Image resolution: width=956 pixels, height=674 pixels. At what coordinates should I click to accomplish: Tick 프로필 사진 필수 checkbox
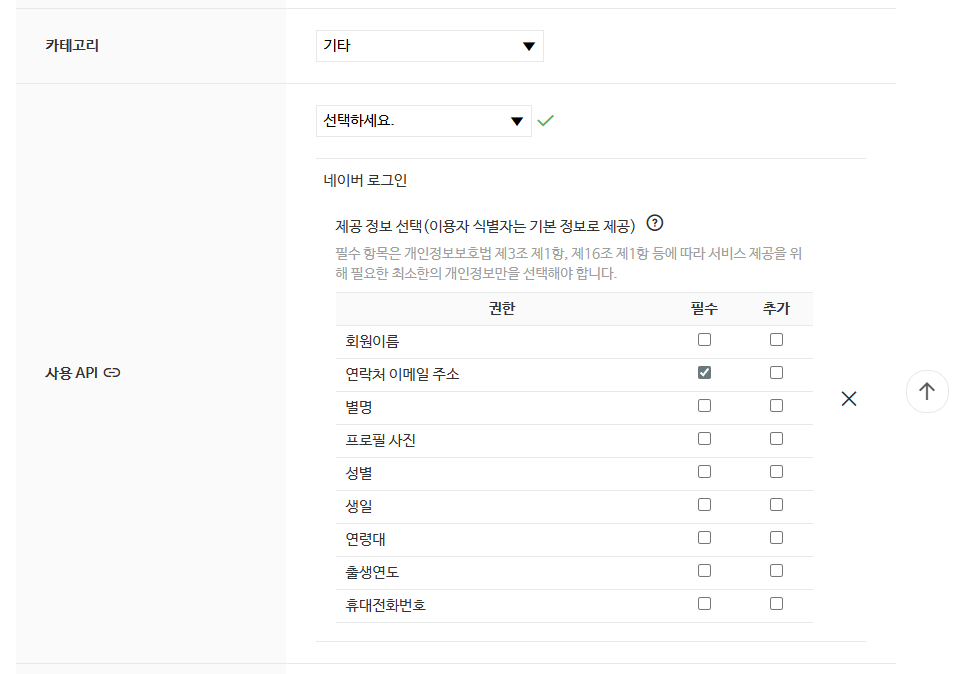pos(705,439)
